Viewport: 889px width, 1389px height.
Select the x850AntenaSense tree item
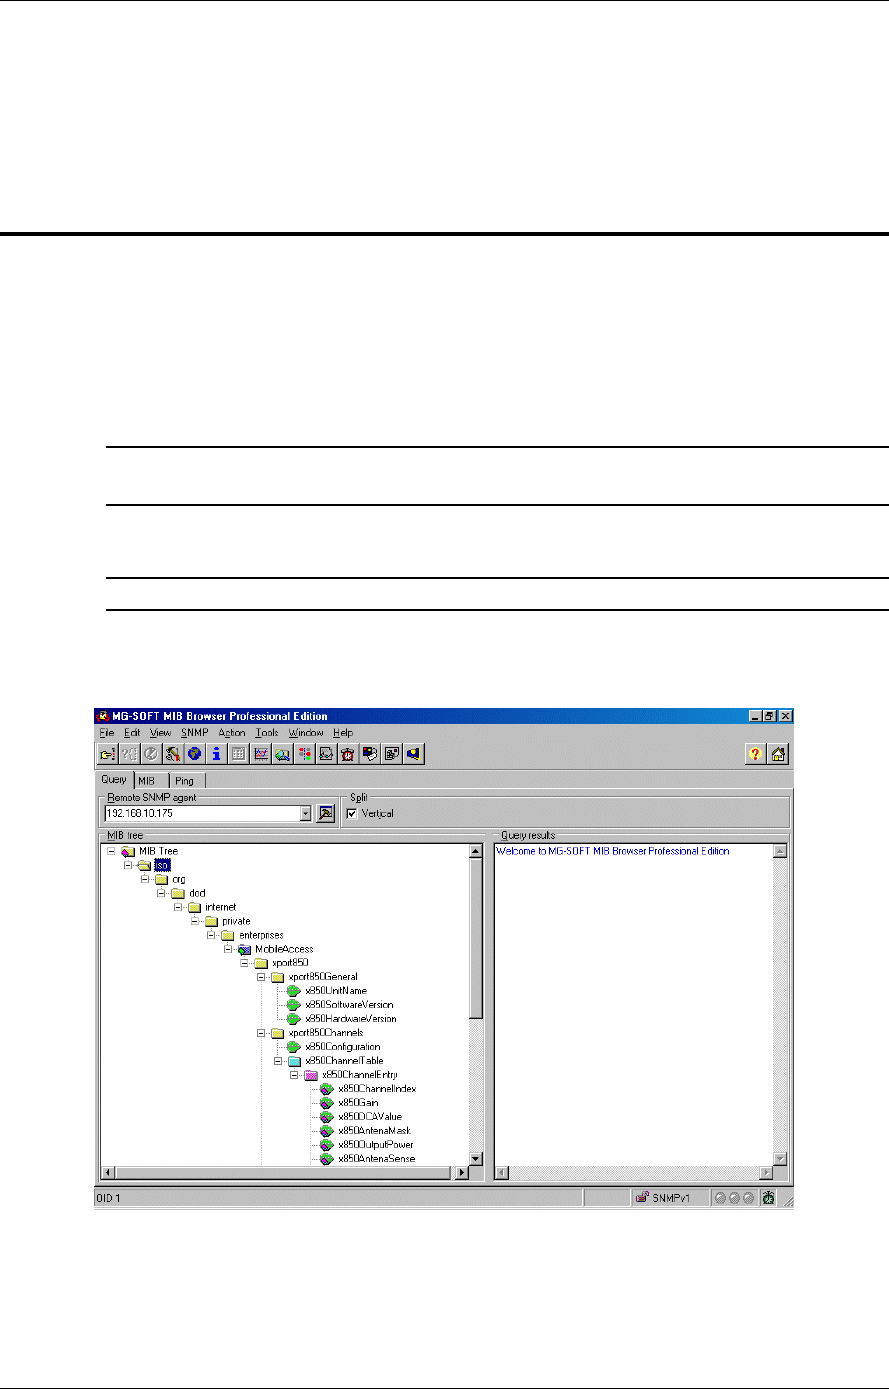pyautogui.click(x=377, y=1158)
